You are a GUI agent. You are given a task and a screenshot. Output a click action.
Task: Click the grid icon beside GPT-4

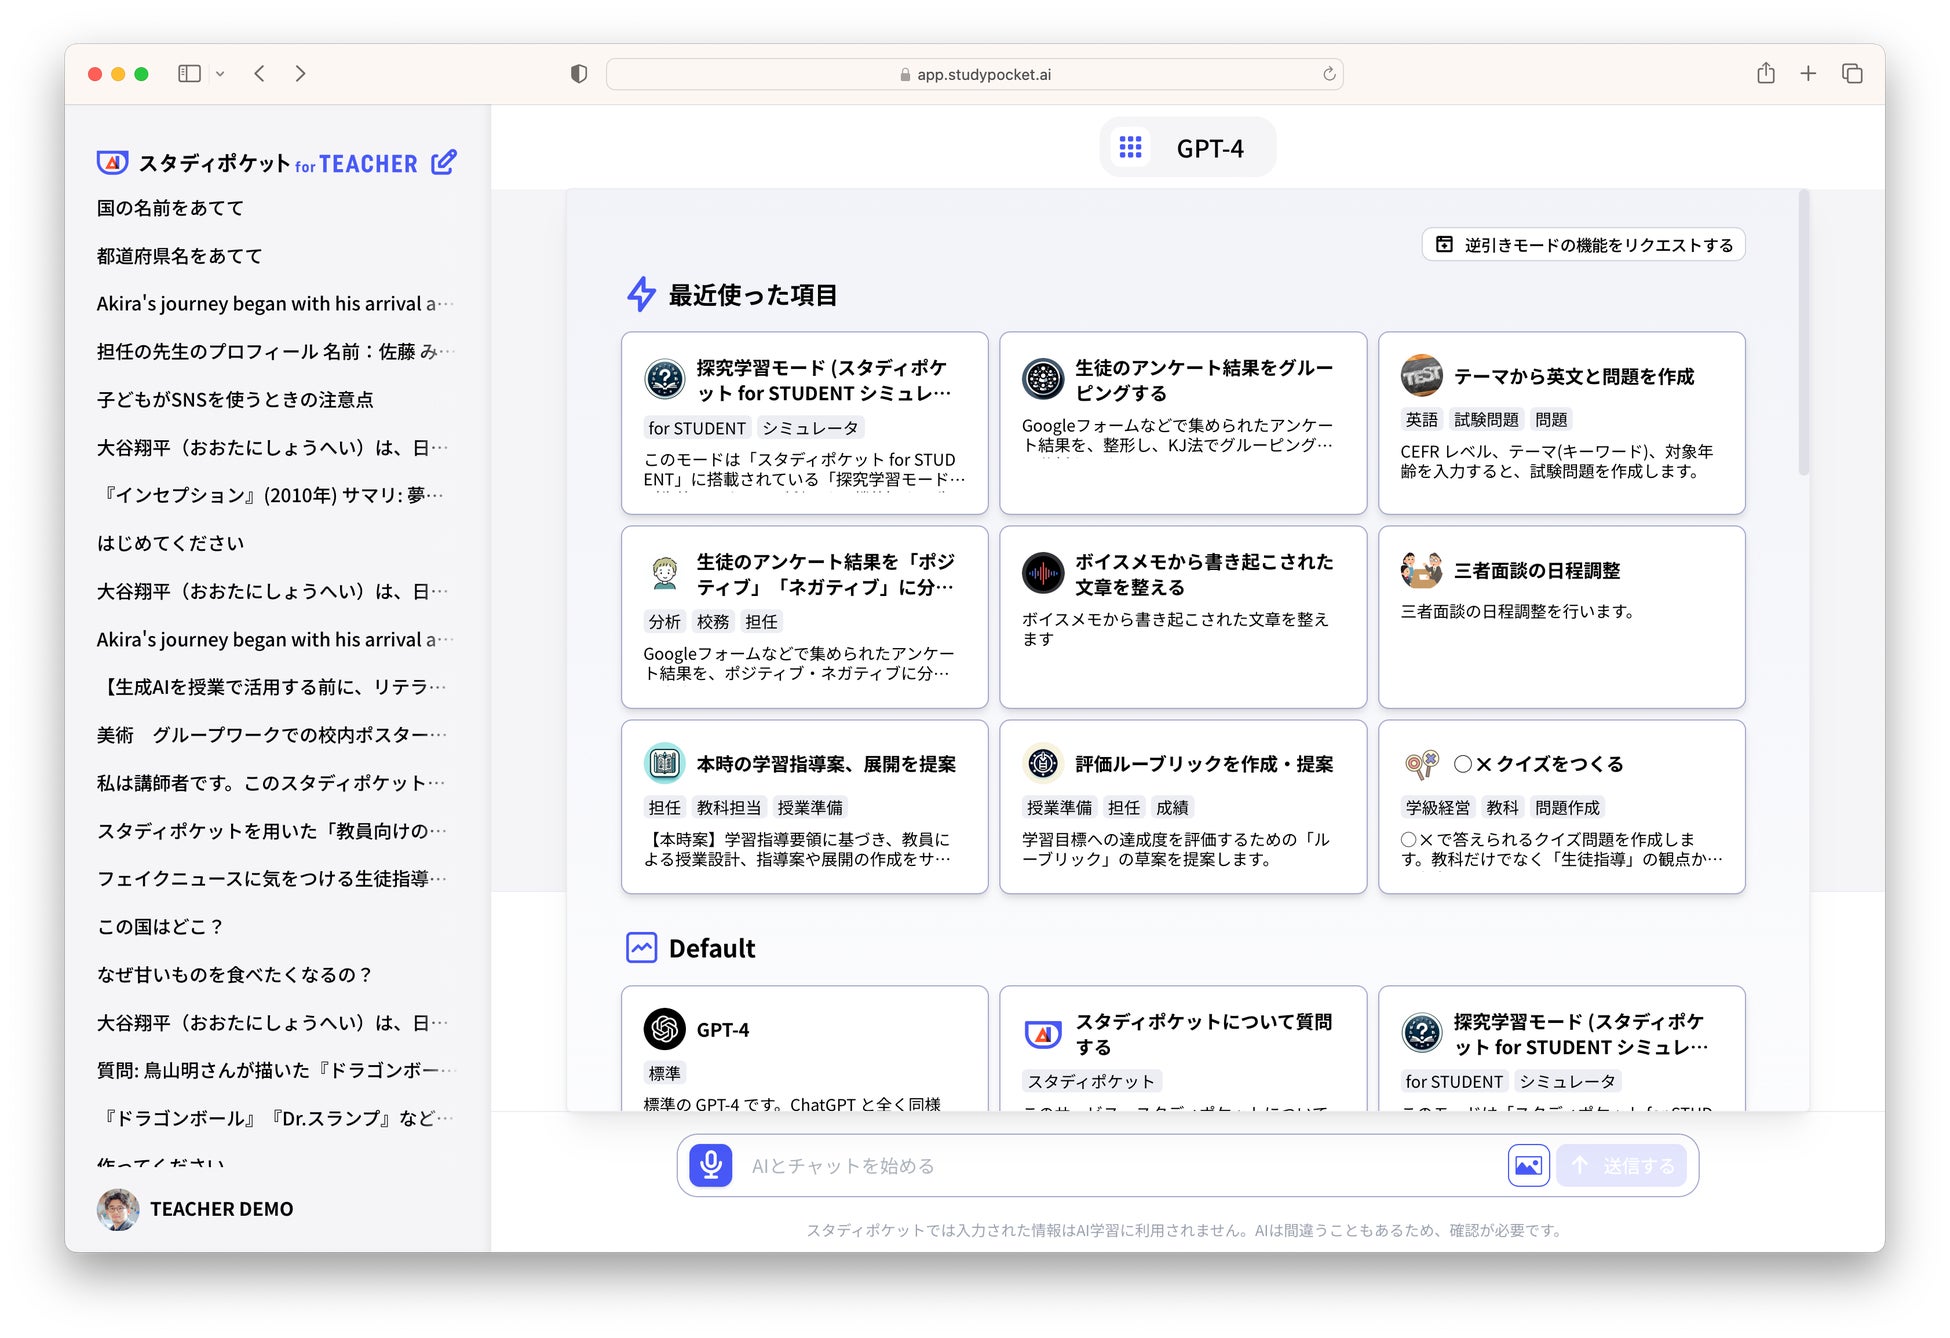pos(1130,148)
